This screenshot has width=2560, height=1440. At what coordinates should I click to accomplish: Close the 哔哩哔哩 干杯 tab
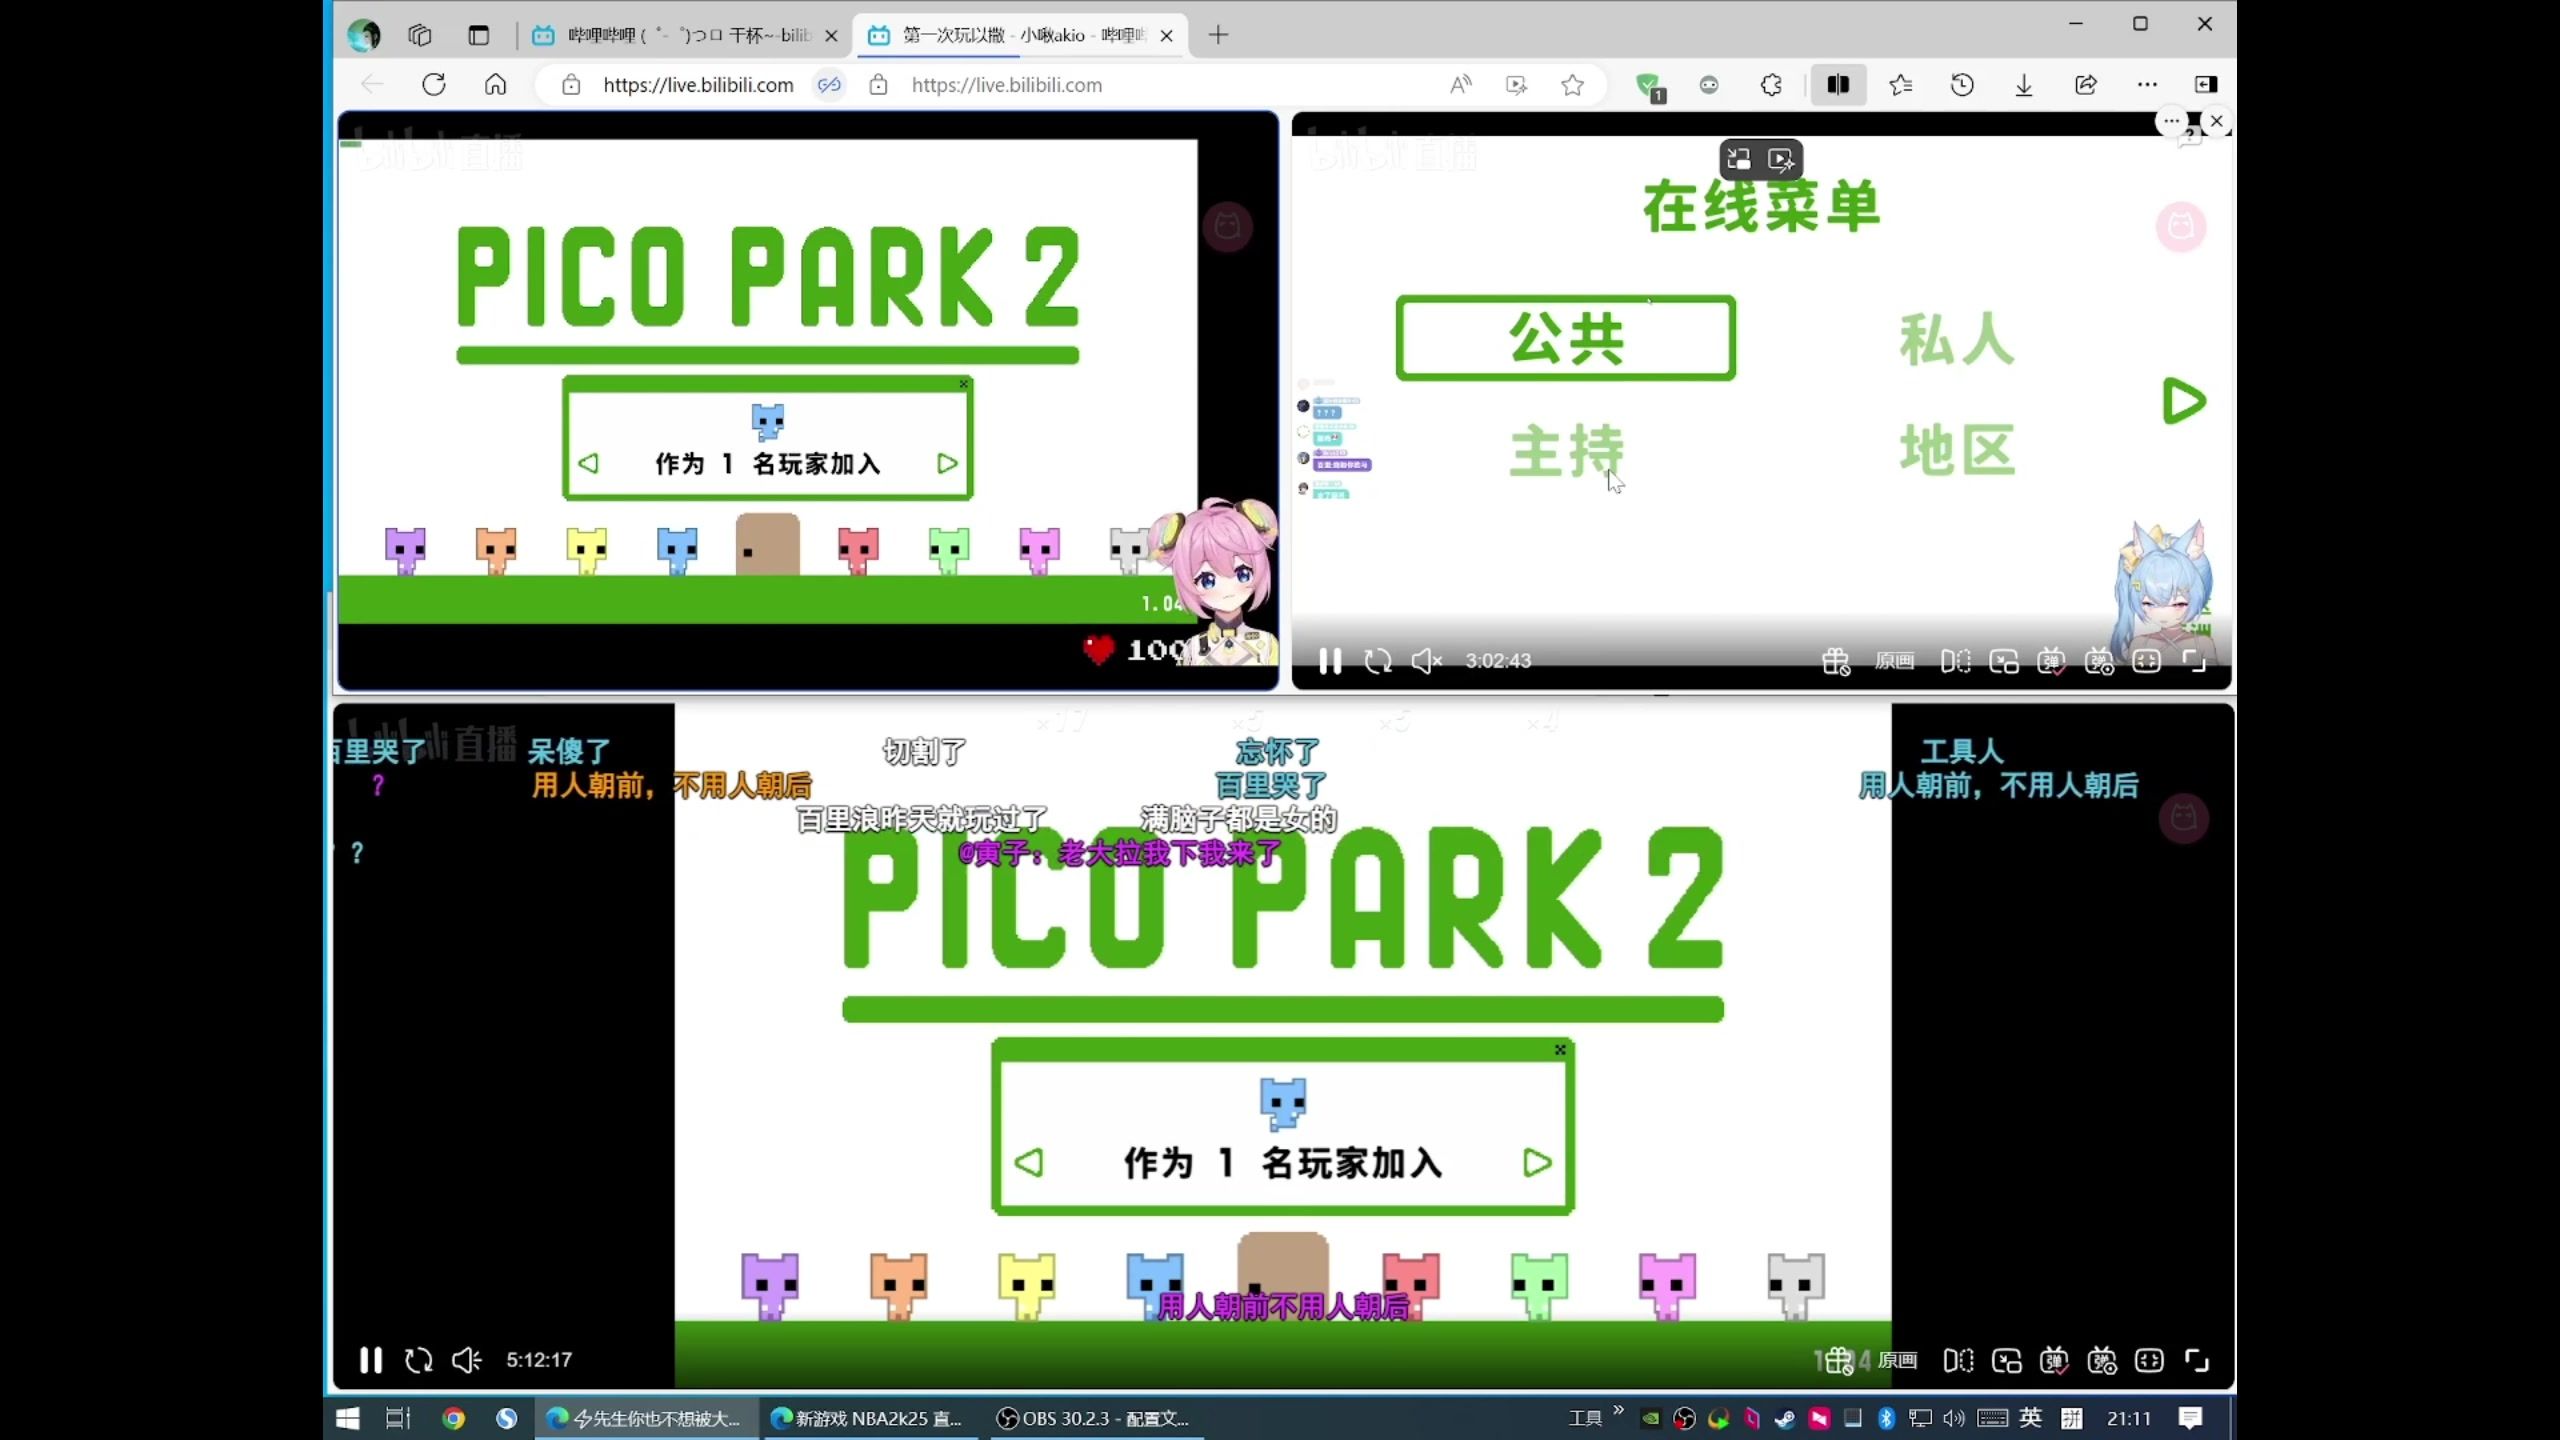click(831, 35)
